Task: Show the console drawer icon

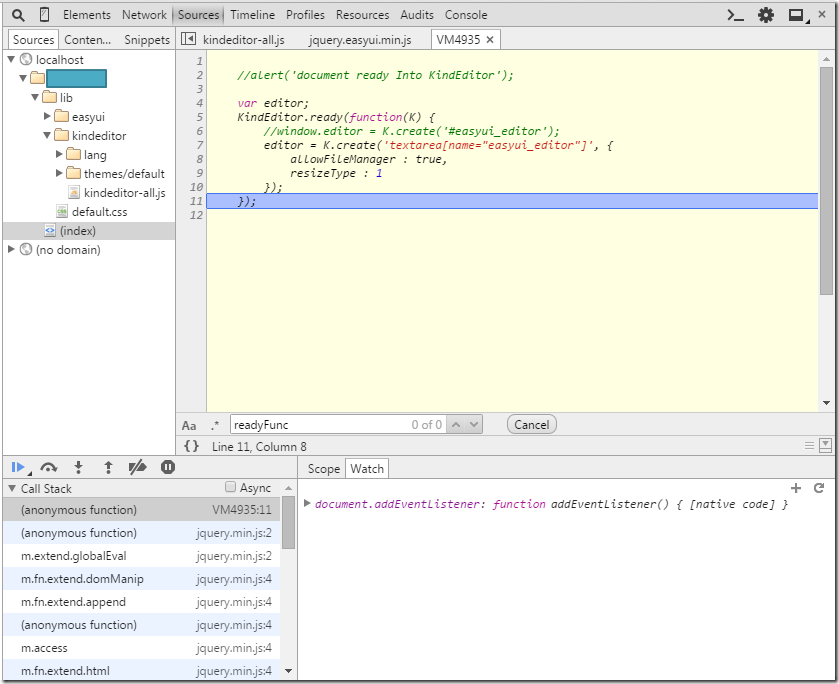Action: 735,15
